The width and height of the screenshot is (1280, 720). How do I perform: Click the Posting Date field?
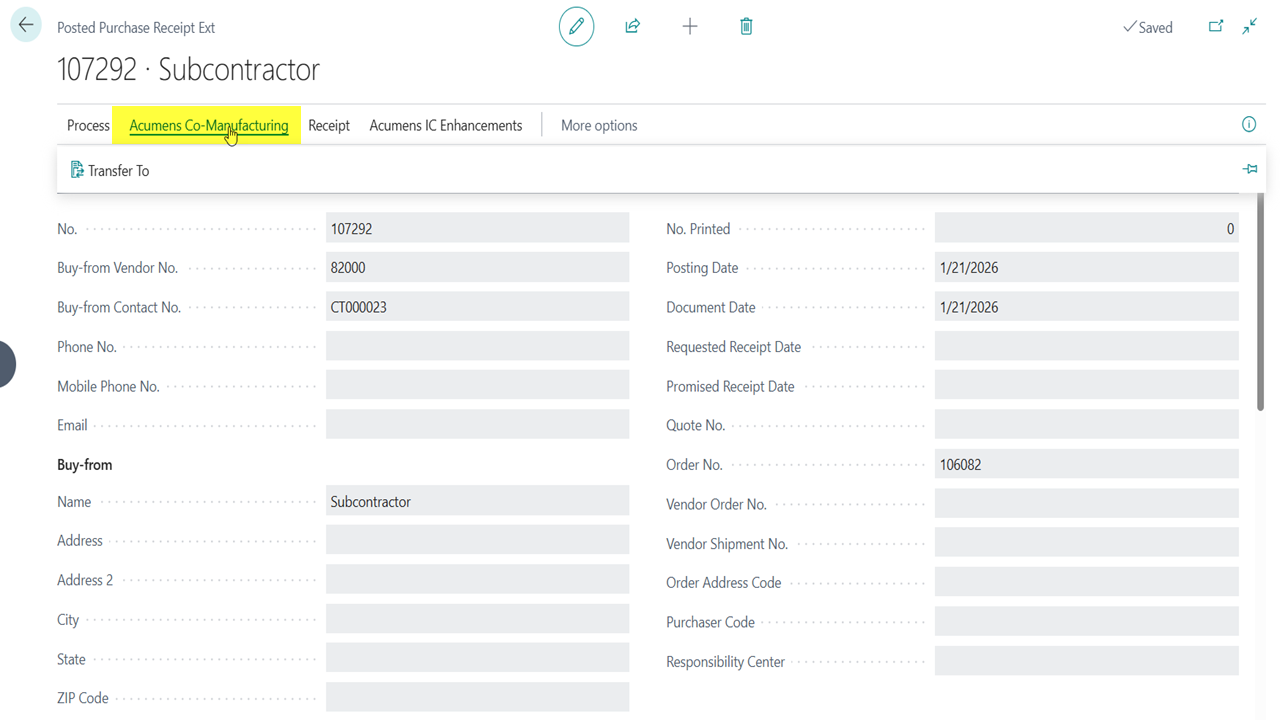click(1086, 268)
